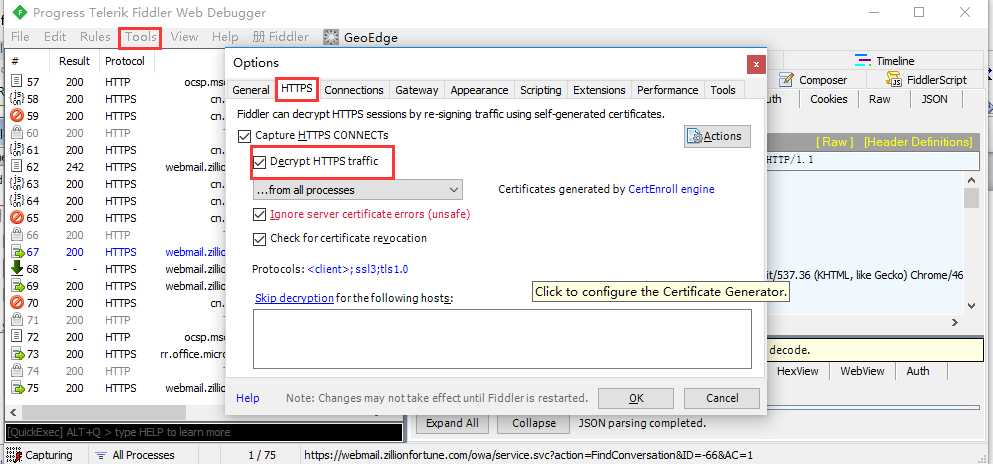Click the Fiddler app icon in title bar
This screenshot has height=464, width=993.
(x=20, y=12)
